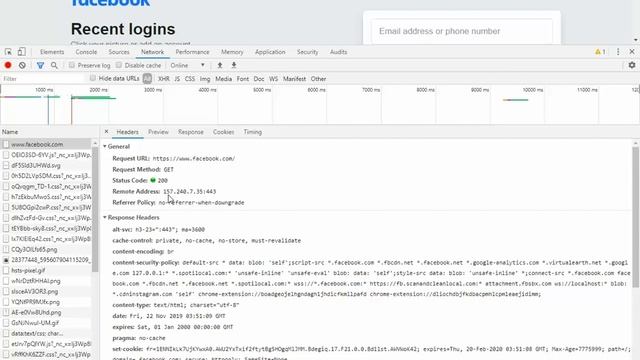Open the Performance panel

click(192, 52)
